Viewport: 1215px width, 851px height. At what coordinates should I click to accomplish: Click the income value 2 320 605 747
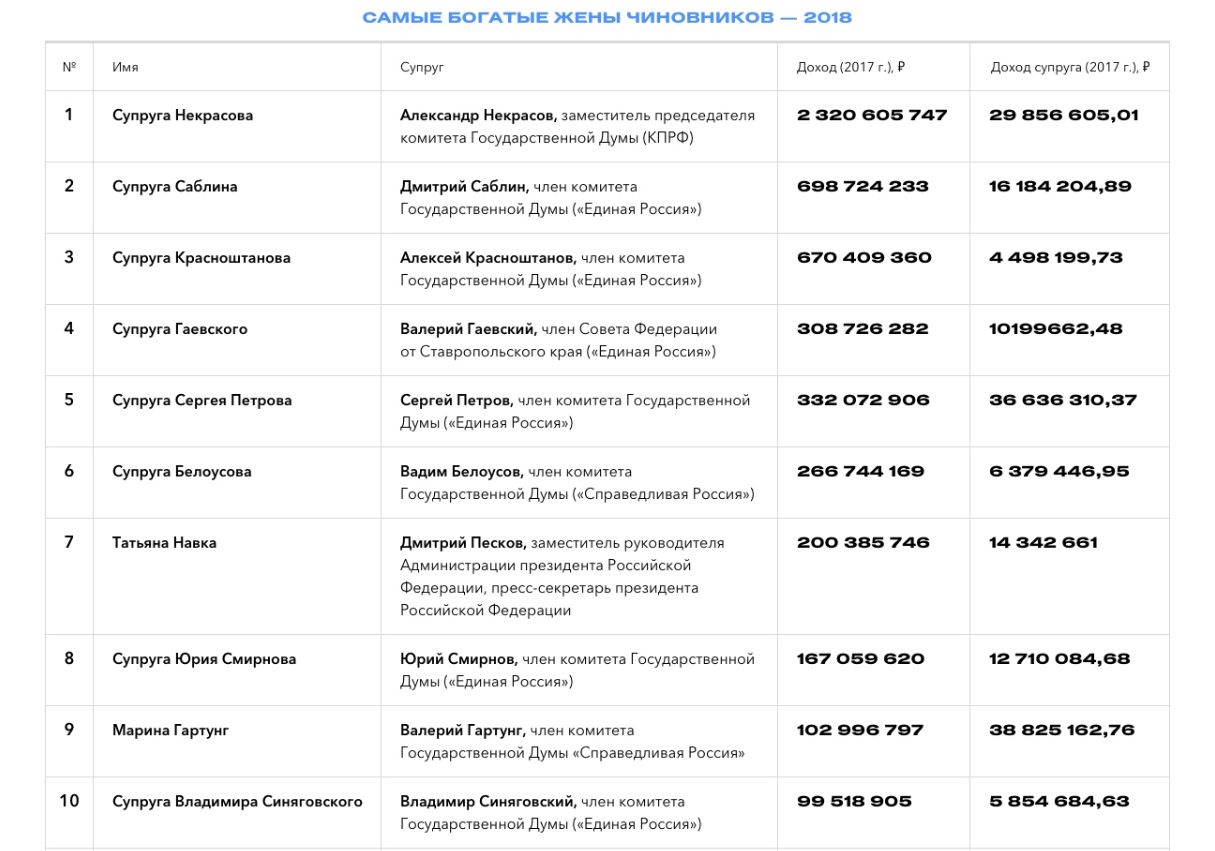click(x=871, y=115)
